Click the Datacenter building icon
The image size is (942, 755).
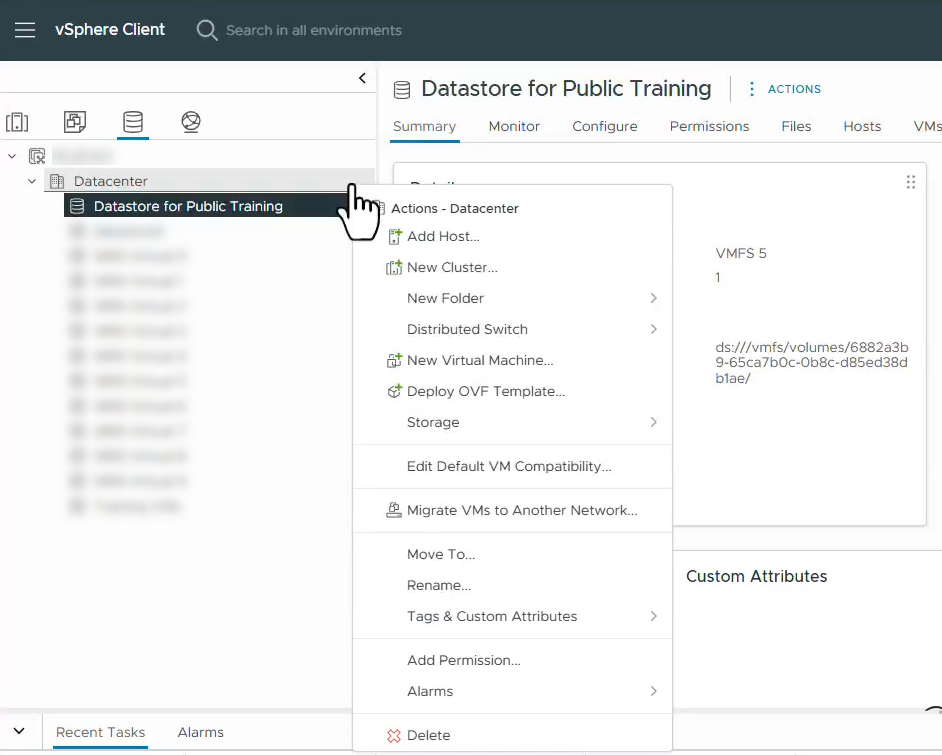point(57,181)
